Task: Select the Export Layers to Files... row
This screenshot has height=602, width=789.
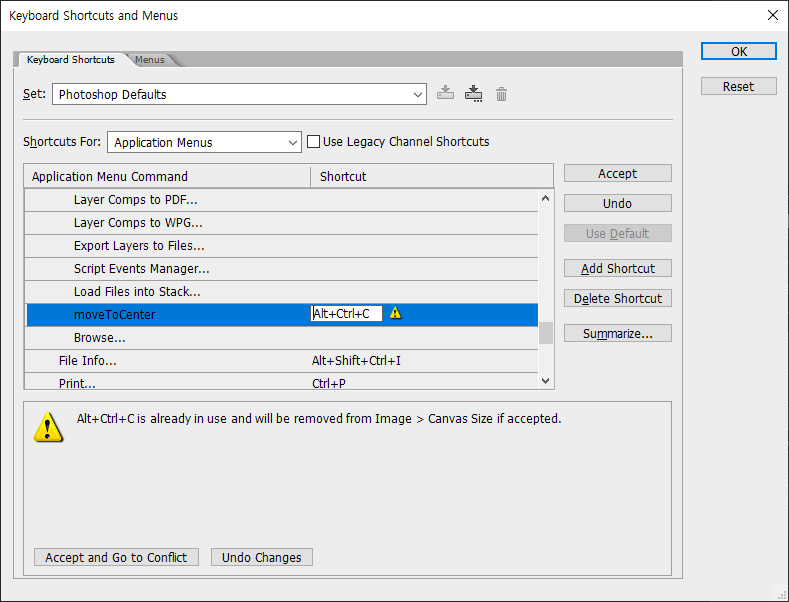Action: pos(281,246)
